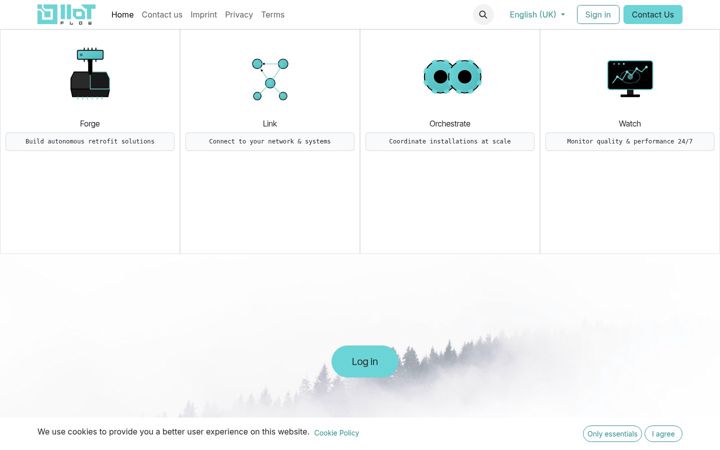The height and width of the screenshot is (450, 720).
Task: Open the Imprint page
Action: (x=203, y=15)
